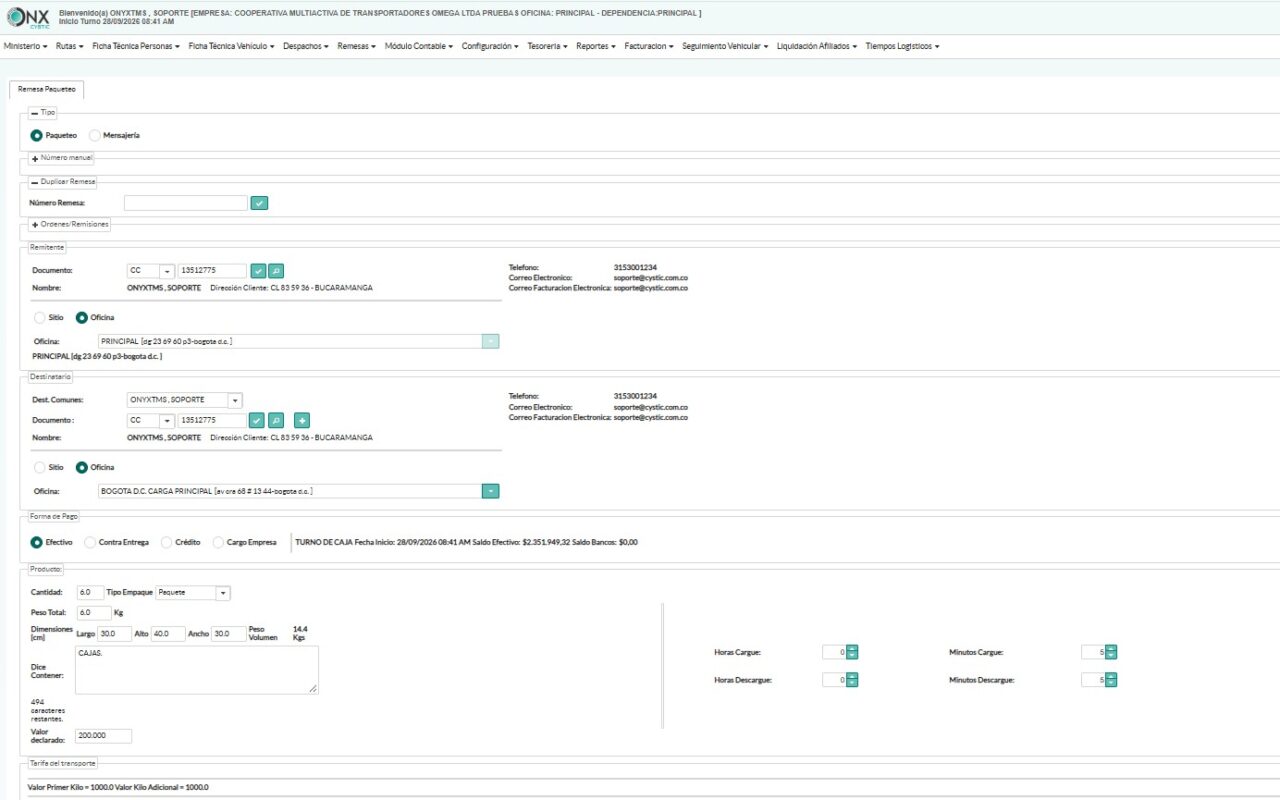Screen dimensions: 1280x800
Task: Open the Facturacion menu
Action: 649,46
